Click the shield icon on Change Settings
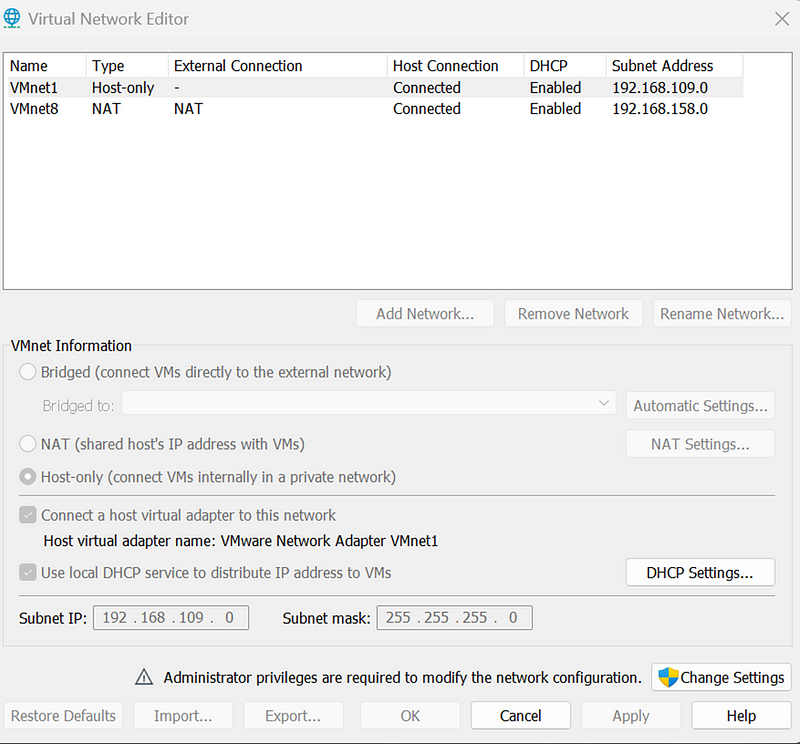 (668, 677)
